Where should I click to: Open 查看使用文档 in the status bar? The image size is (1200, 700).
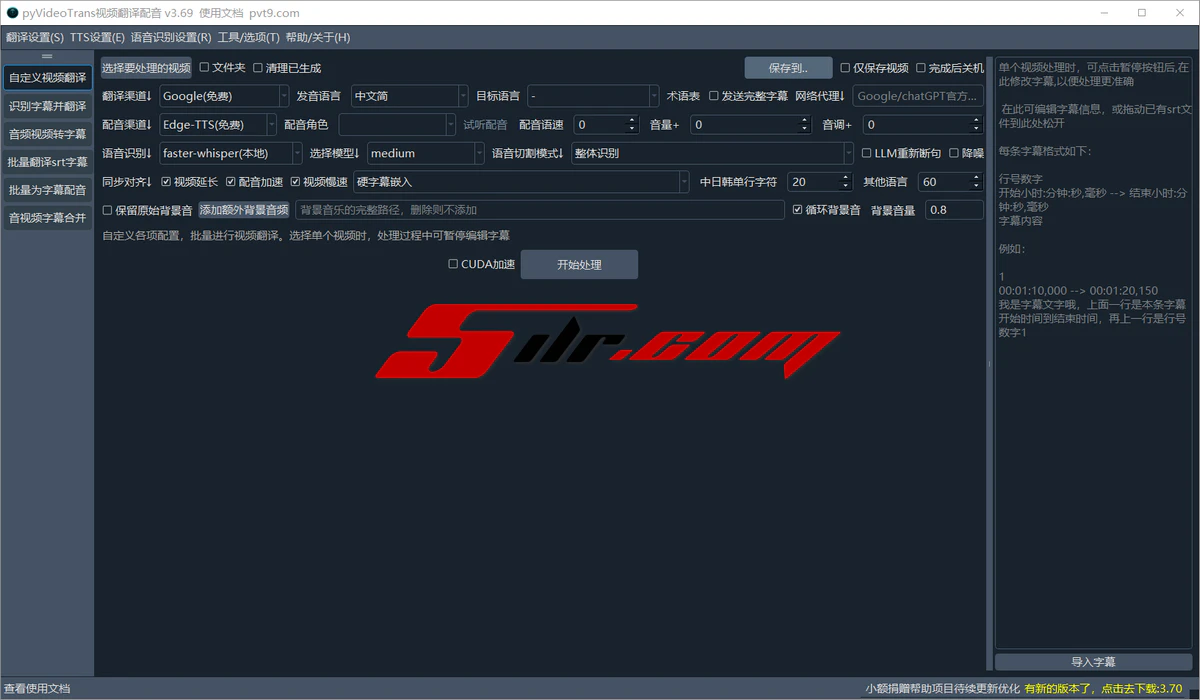[37, 688]
